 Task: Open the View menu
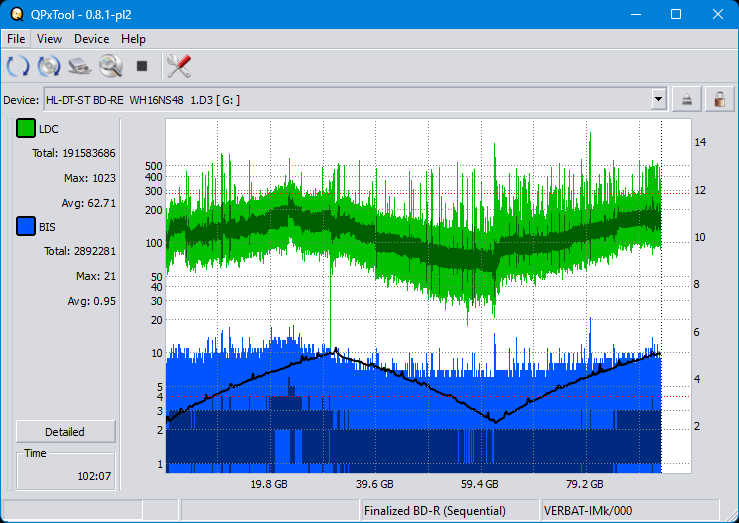coord(49,39)
